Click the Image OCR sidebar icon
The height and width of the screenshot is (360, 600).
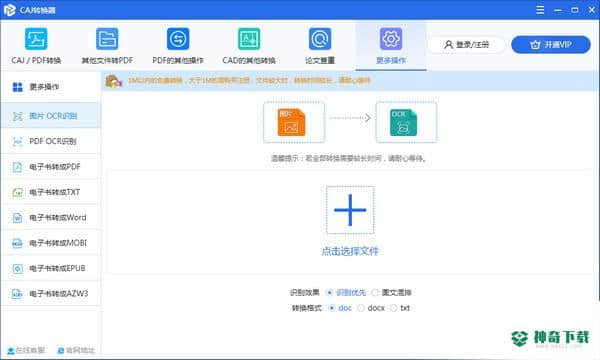18,116
